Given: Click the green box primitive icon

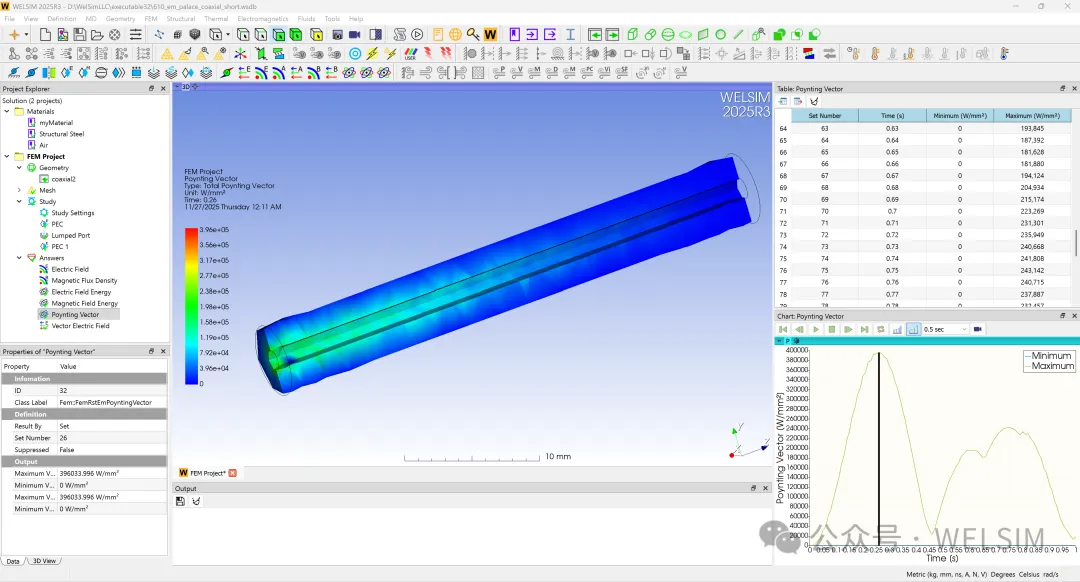Looking at the screenshot, I should [633, 34].
